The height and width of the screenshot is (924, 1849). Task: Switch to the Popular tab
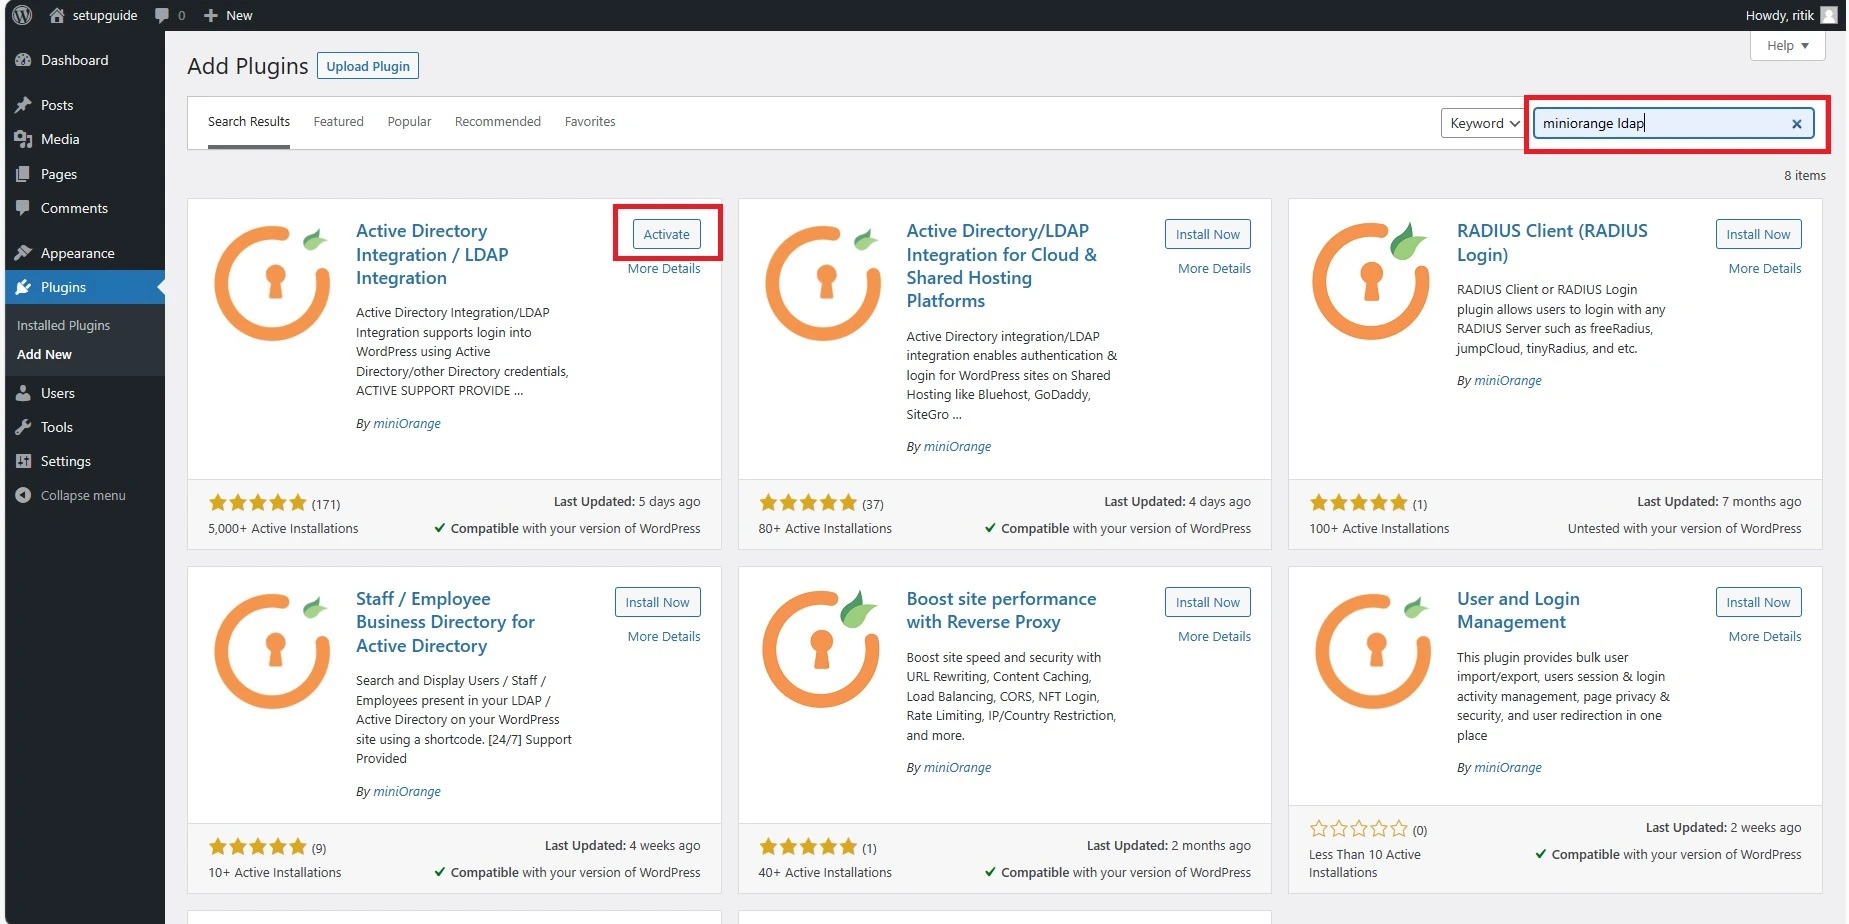click(409, 122)
